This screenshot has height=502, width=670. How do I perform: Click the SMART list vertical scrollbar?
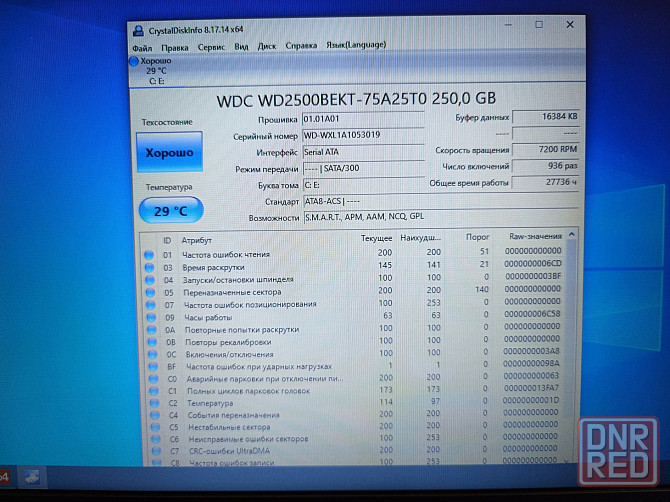(570, 329)
